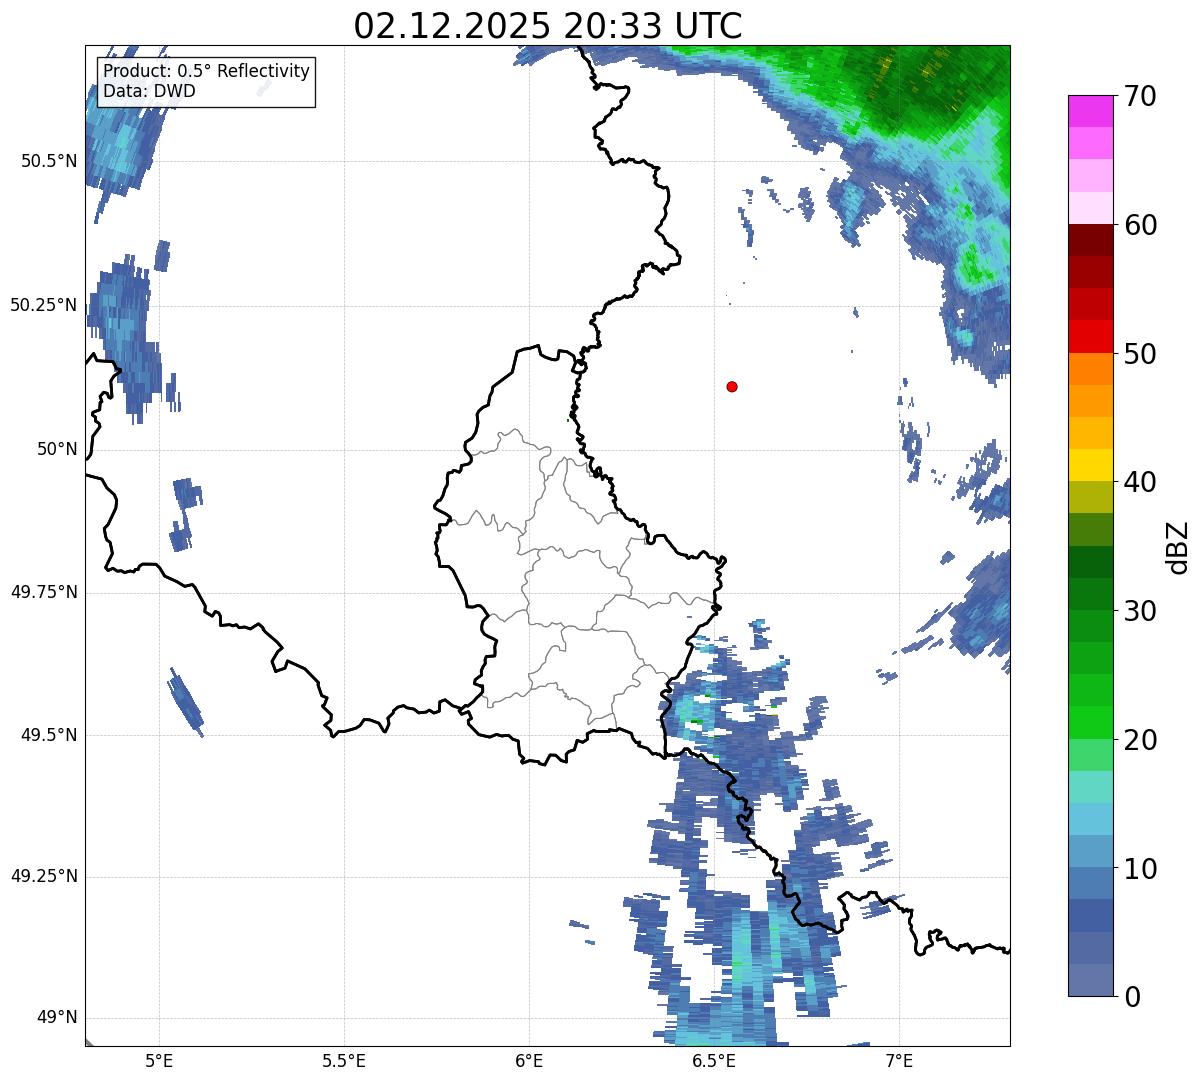Click the 'Product: 0.5° Reflectivity' label
1202x1081 pixels.
point(207,72)
